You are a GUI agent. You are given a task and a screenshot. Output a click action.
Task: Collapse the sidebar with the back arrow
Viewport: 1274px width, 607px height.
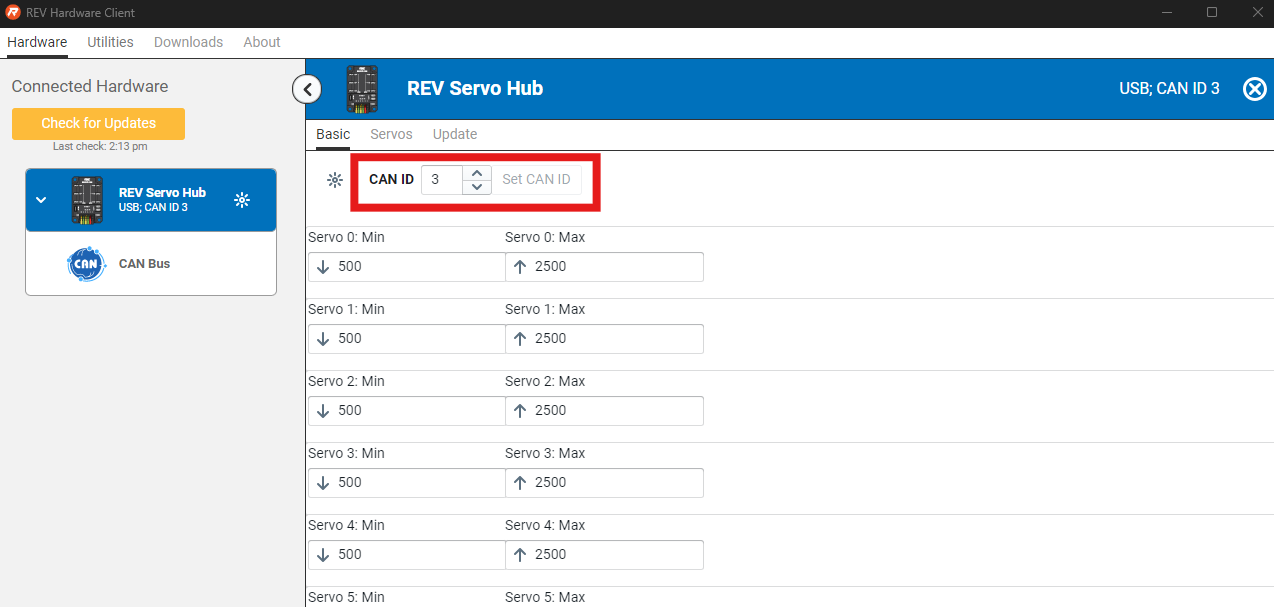(x=307, y=89)
